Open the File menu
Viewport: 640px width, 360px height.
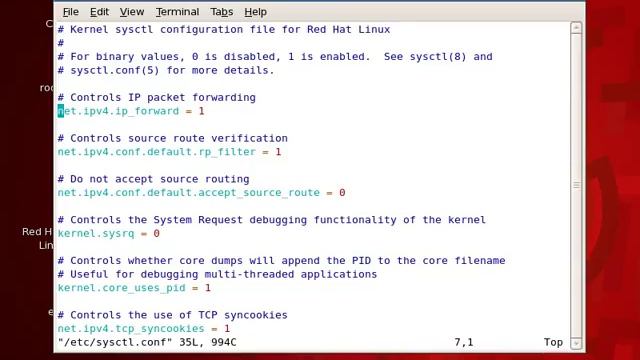point(71,12)
